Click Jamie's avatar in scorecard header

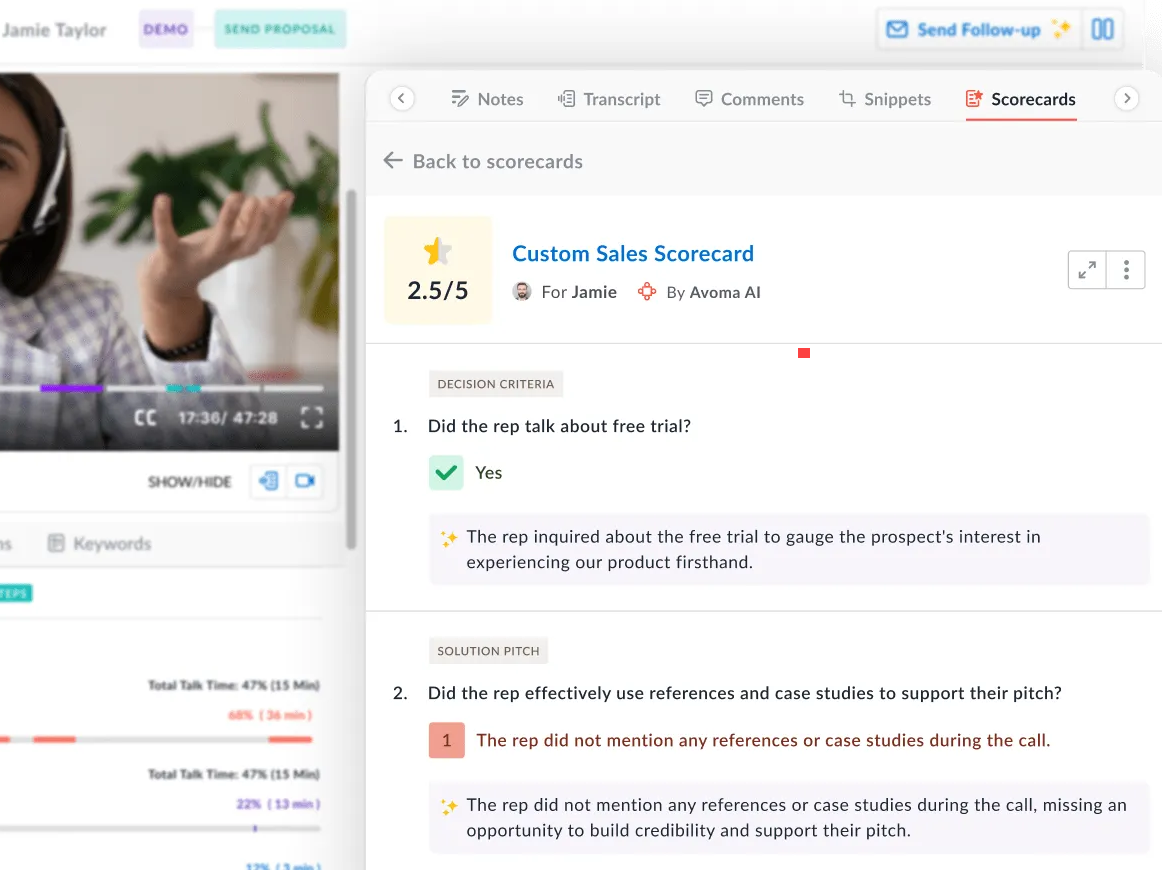pyautogui.click(x=522, y=291)
